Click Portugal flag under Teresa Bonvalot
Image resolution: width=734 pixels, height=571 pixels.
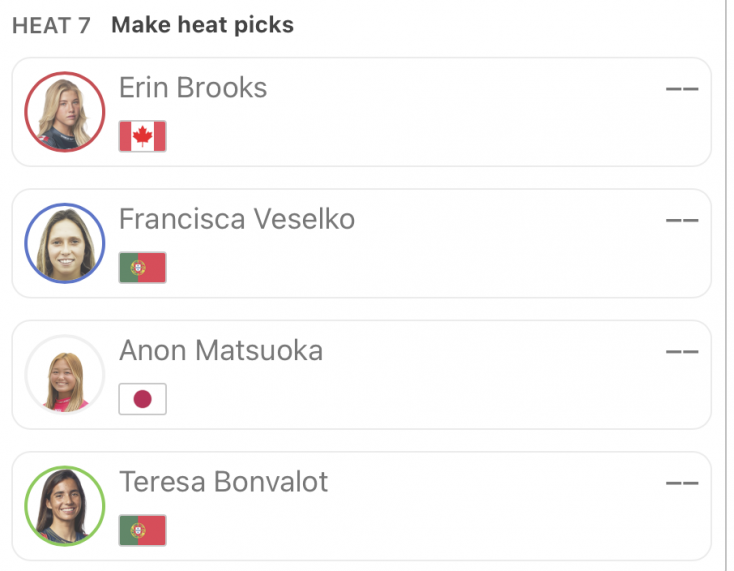pyautogui.click(x=142, y=530)
